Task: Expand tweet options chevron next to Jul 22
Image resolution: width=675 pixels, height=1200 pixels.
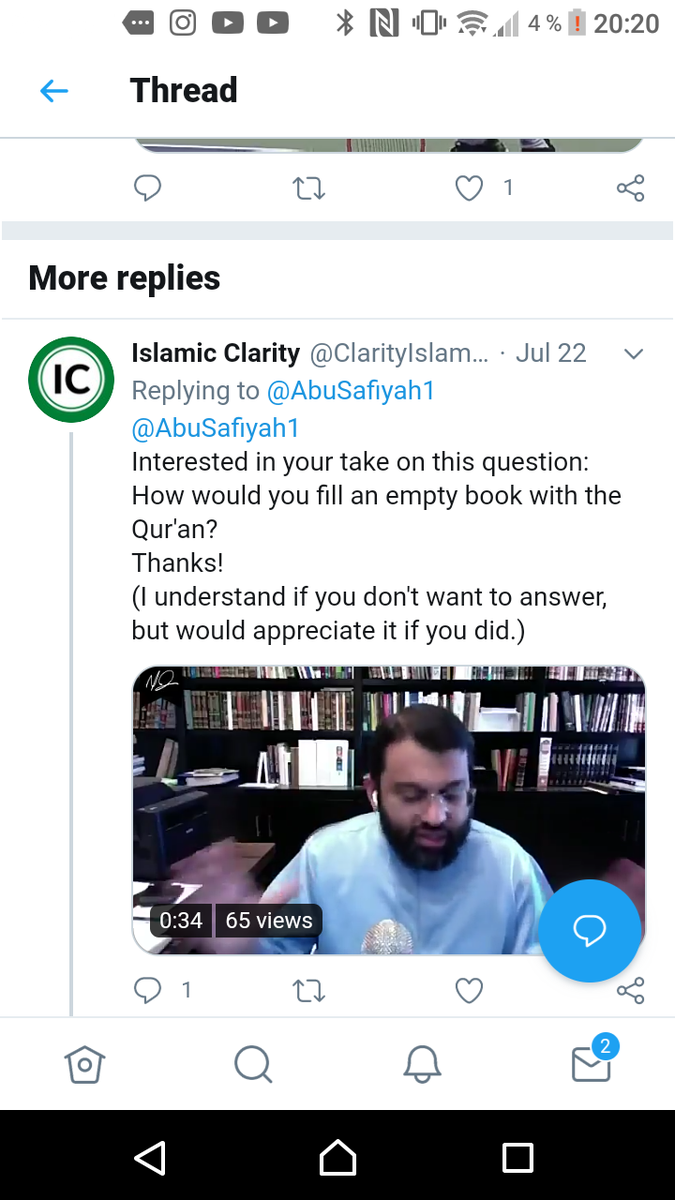Action: point(633,354)
